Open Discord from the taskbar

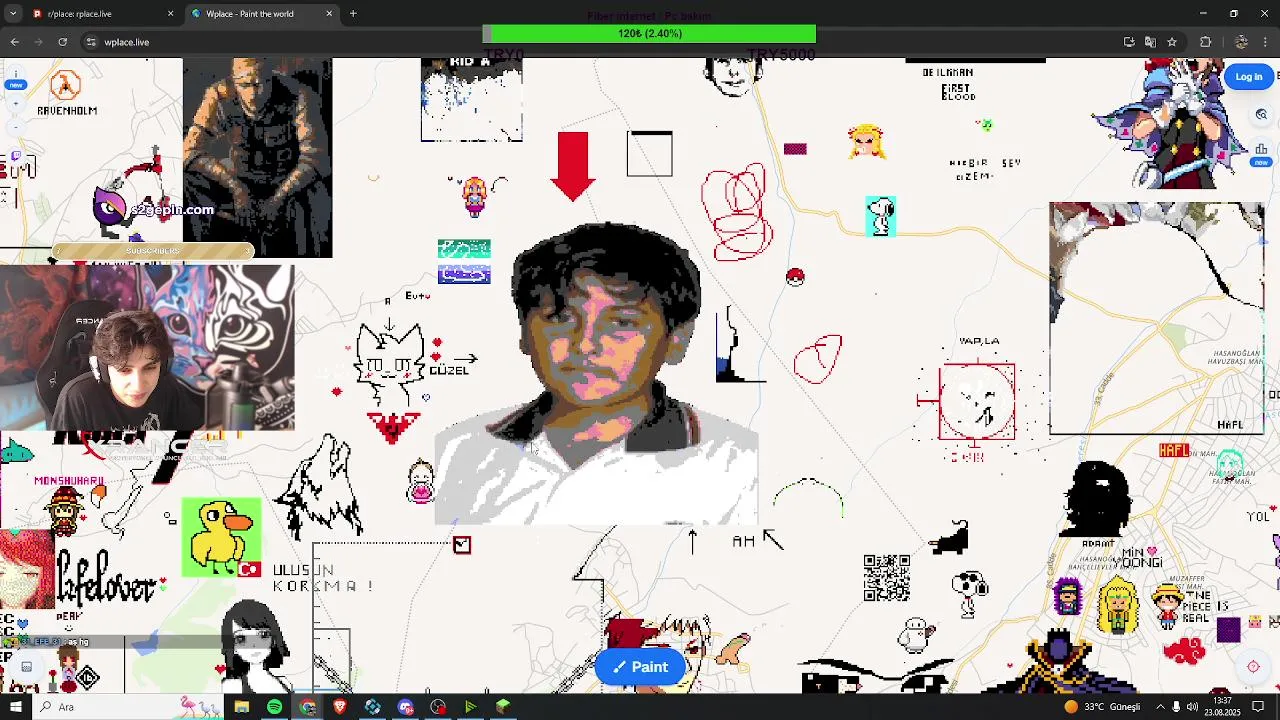[406, 707]
